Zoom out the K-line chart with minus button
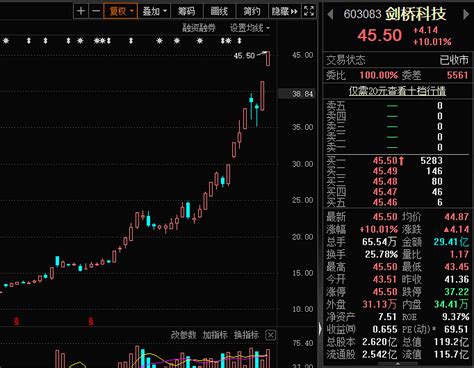 96,11
